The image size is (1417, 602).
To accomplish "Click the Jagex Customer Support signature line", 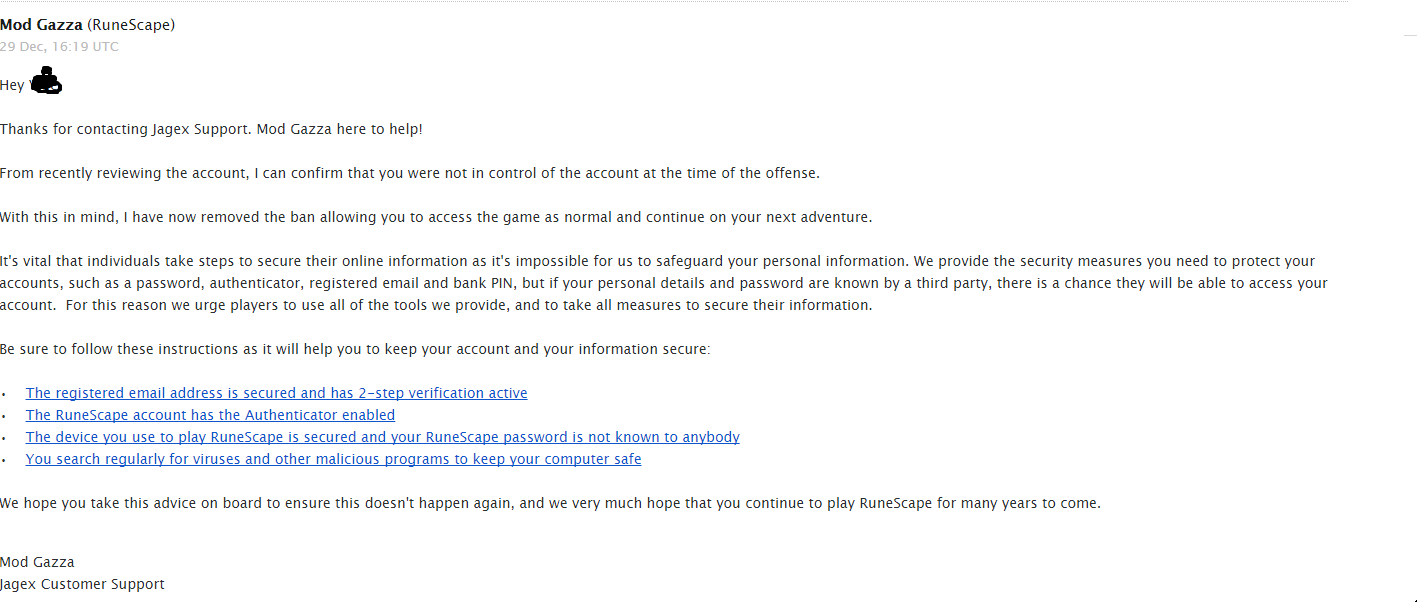I will click(82, 584).
